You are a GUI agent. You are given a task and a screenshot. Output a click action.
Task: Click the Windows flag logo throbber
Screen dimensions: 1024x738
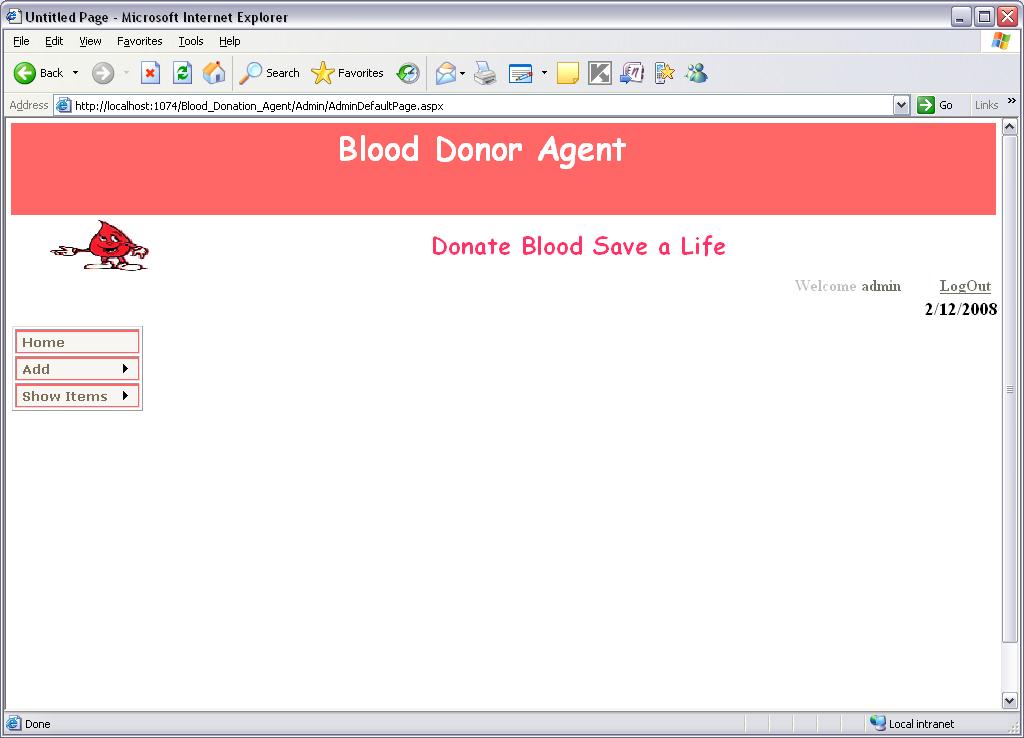pos(1000,41)
